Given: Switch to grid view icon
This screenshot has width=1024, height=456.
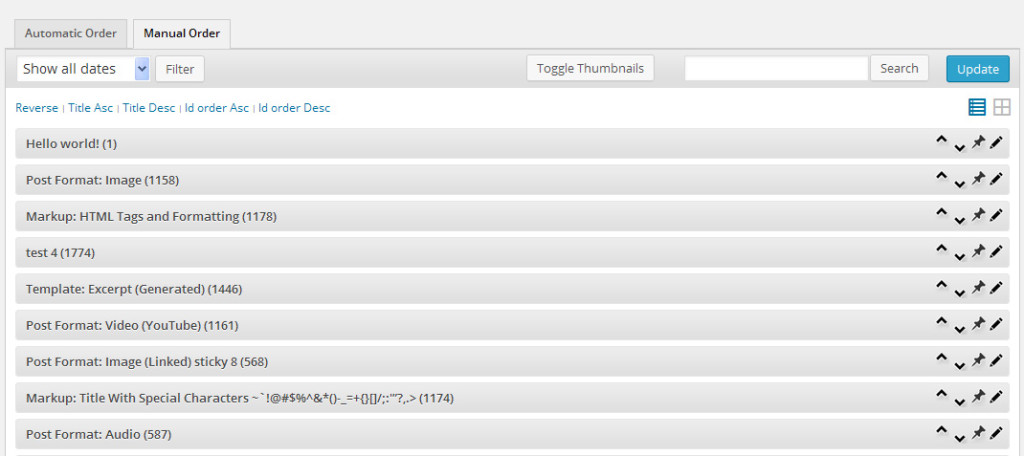Looking at the screenshot, I should click(x=1002, y=107).
